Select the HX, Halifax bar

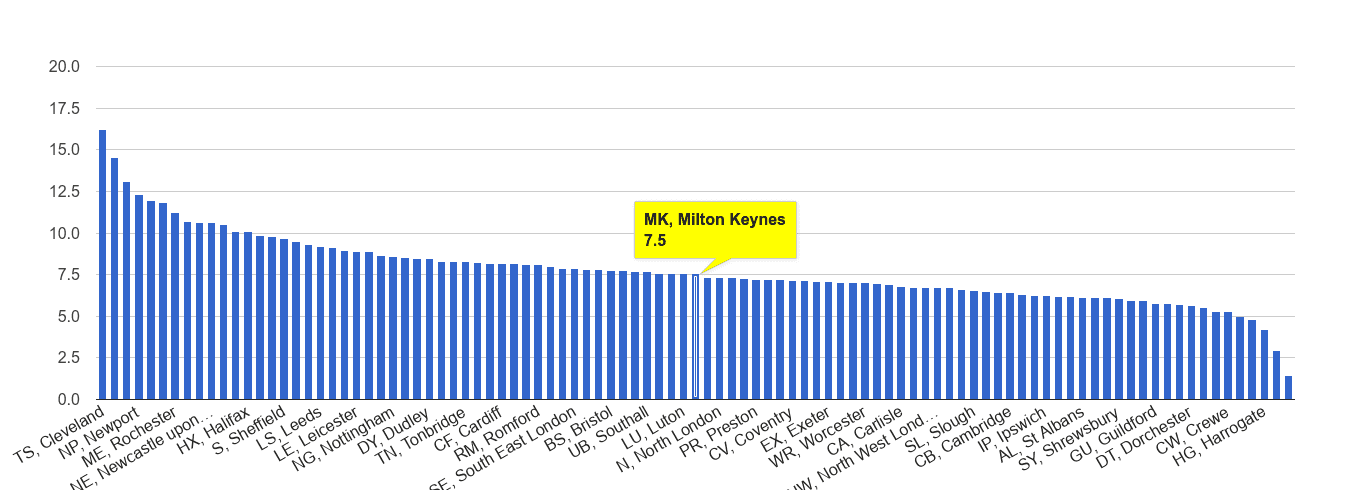(x=248, y=316)
